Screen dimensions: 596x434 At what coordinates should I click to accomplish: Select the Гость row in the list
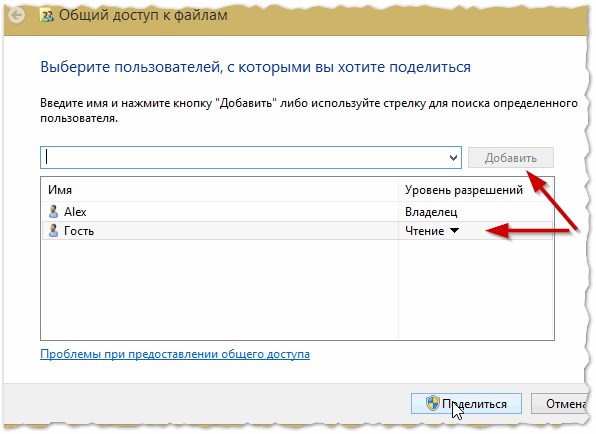pyautogui.click(x=297, y=231)
